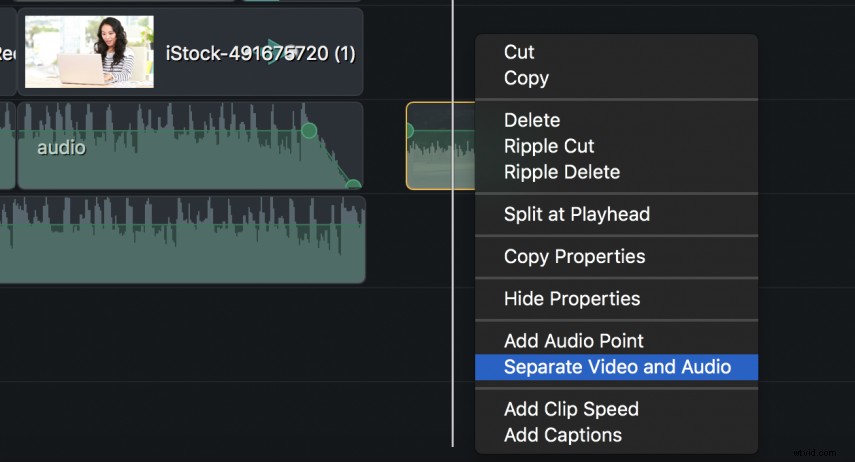
Task: Select Separate Video and Audio
Action: tap(616, 367)
